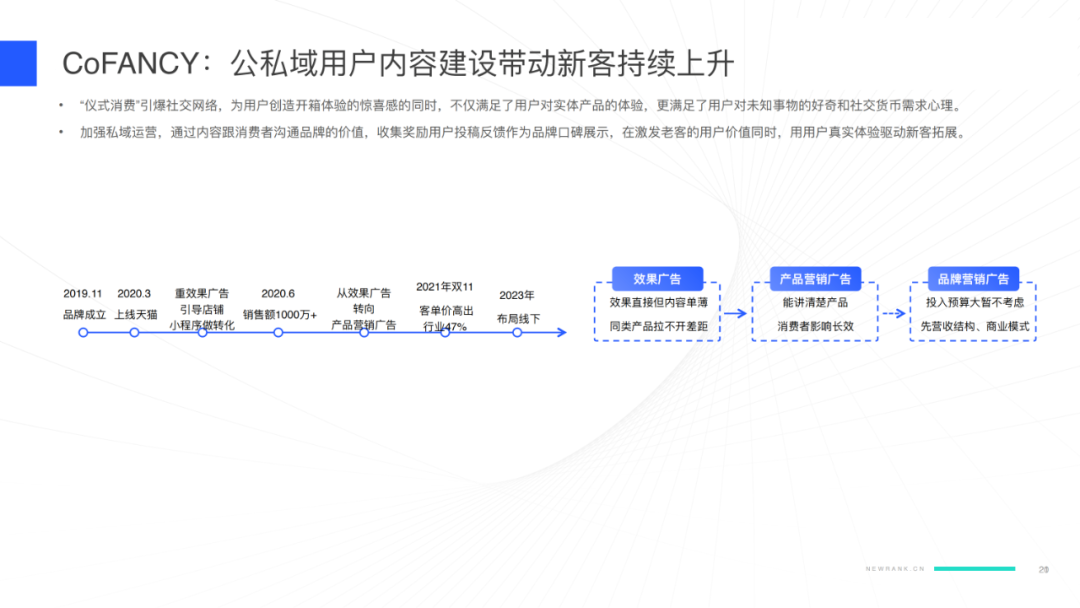Viewport: 1080px width, 608px height.
Task: Select the blue 产品营销广告 header label
Action: pos(816,279)
